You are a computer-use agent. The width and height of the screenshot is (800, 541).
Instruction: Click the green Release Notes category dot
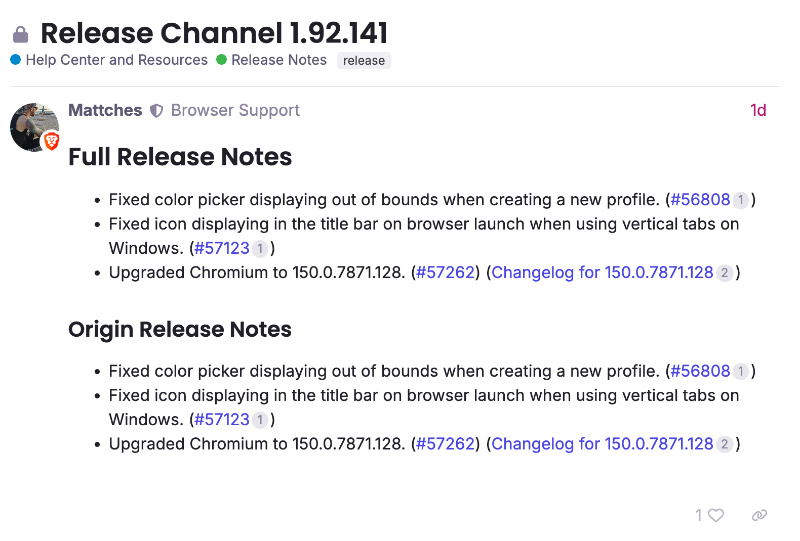(221, 60)
